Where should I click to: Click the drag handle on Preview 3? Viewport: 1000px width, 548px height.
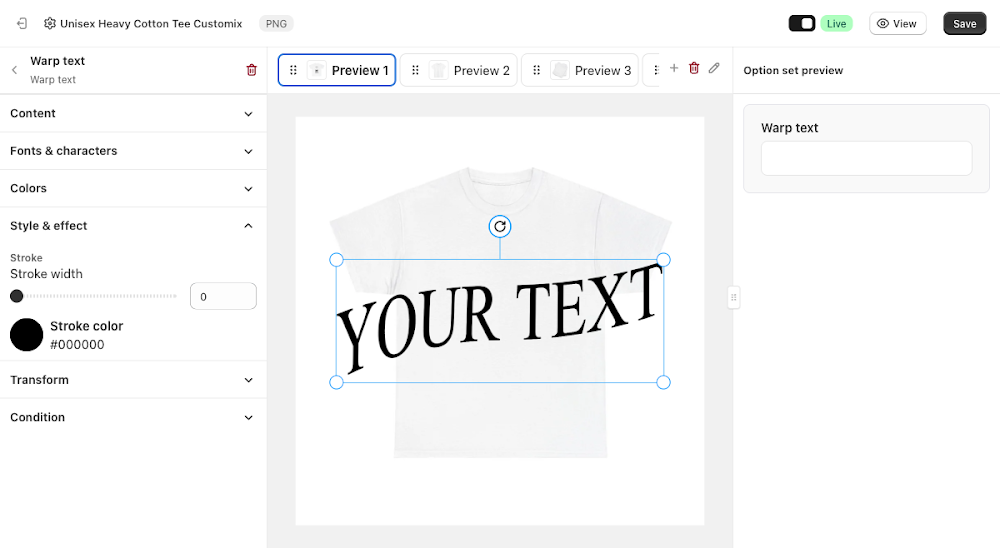coord(536,70)
